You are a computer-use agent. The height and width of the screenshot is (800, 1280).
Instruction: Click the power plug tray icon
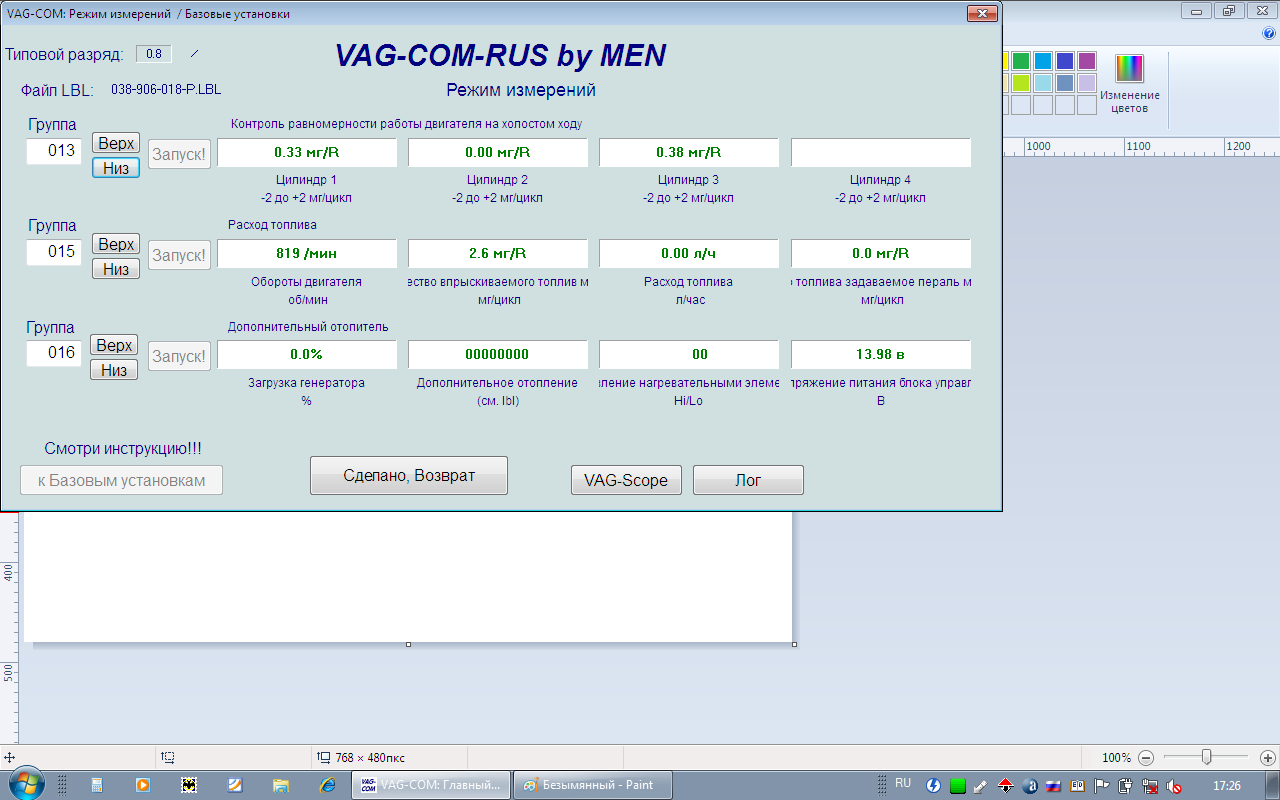click(1126, 785)
